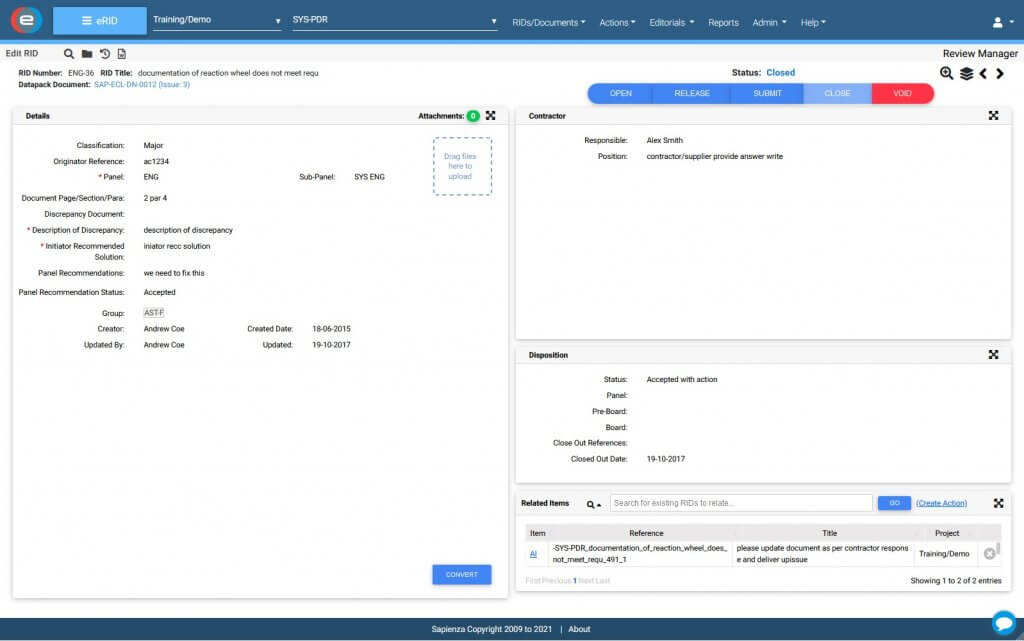Open the folder icon in Edit RID toolbar
Screen dimensions: 1024x641
87,54
